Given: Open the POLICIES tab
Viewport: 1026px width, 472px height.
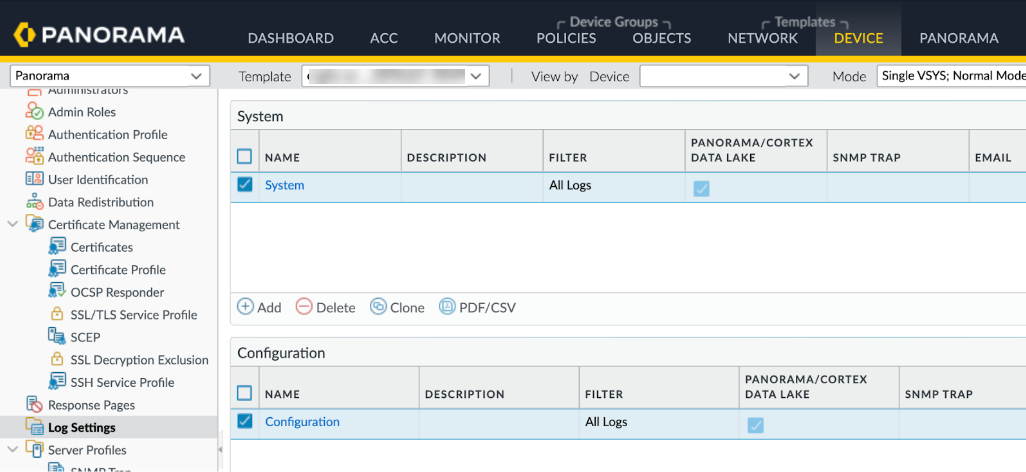Looking at the screenshot, I should click(x=566, y=38).
